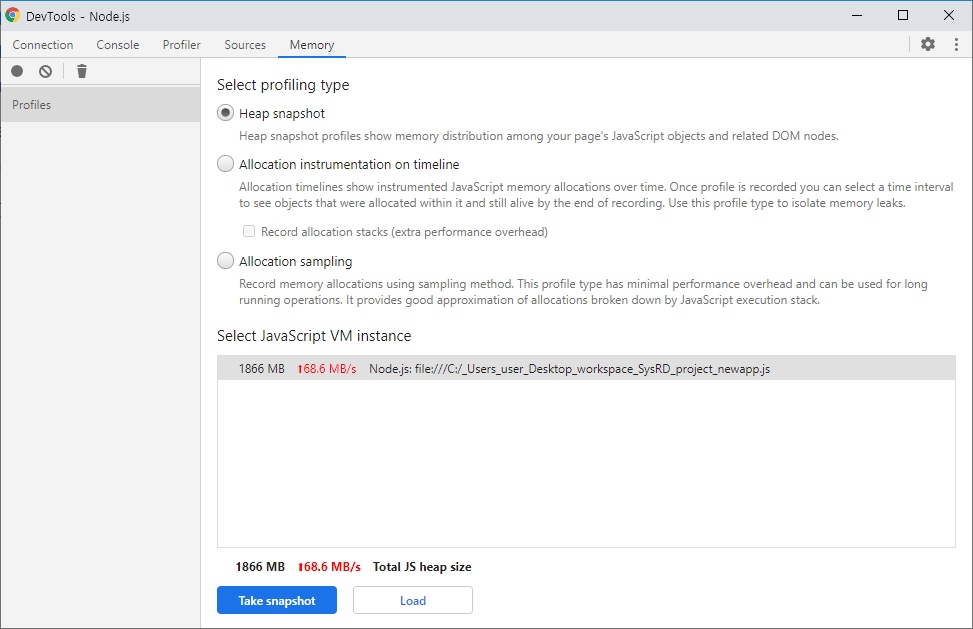Click the Heap snapshot description text

point(539,136)
